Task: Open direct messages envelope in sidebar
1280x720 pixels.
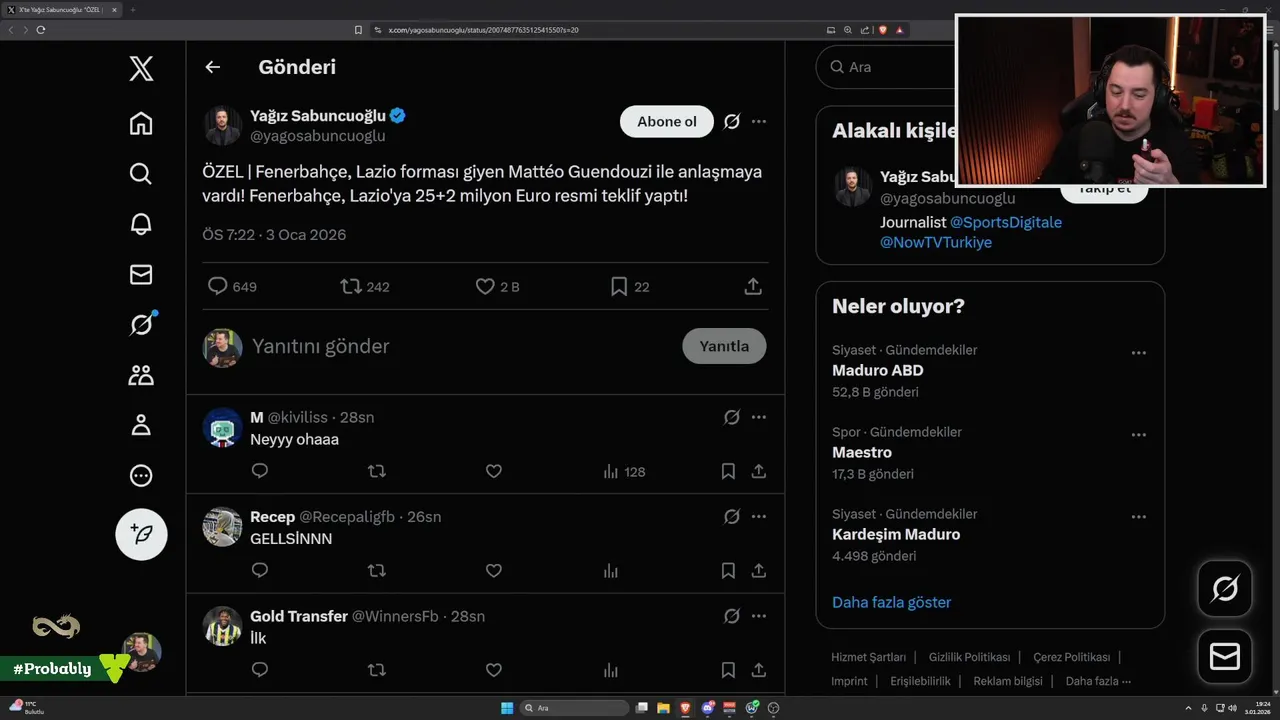Action: click(141, 274)
